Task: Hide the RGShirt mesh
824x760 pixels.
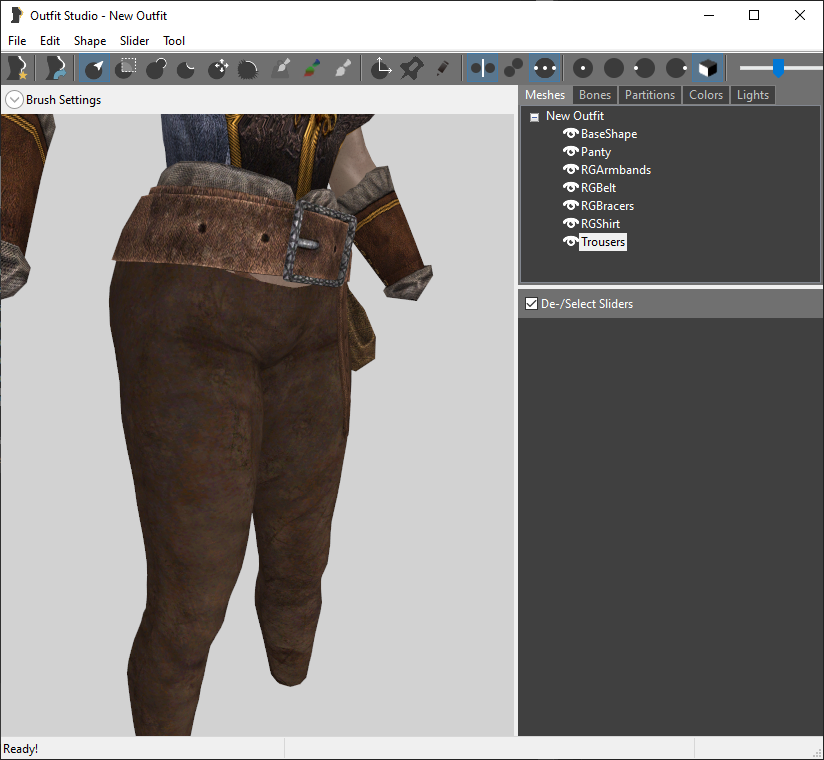Action: pyautogui.click(x=570, y=223)
